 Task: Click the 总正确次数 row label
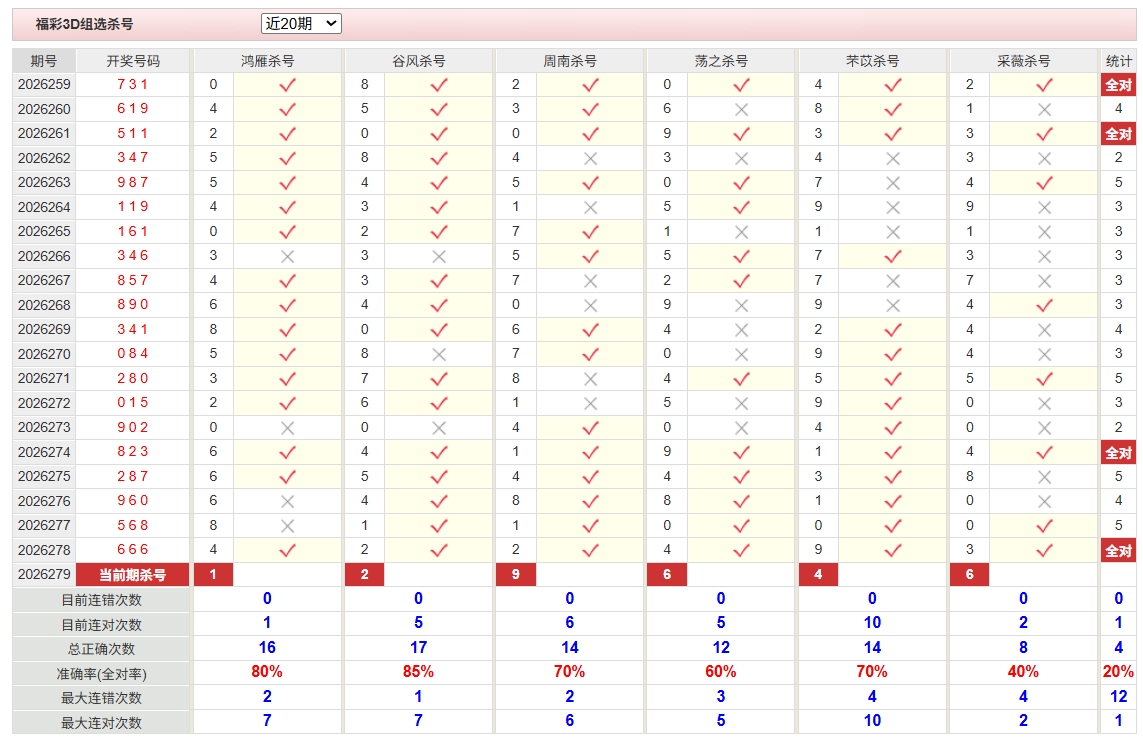[101, 650]
